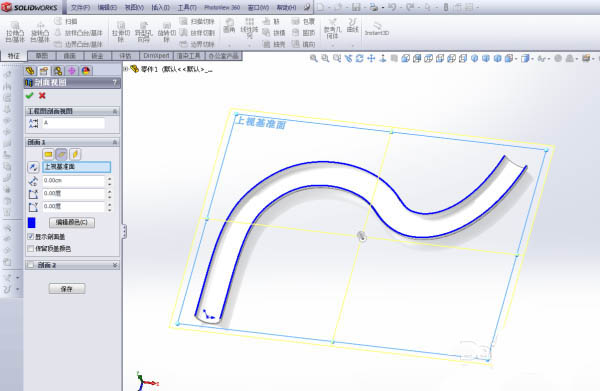Switch to DimXpert tab
The image size is (600, 391).
pyautogui.click(x=156, y=56)
